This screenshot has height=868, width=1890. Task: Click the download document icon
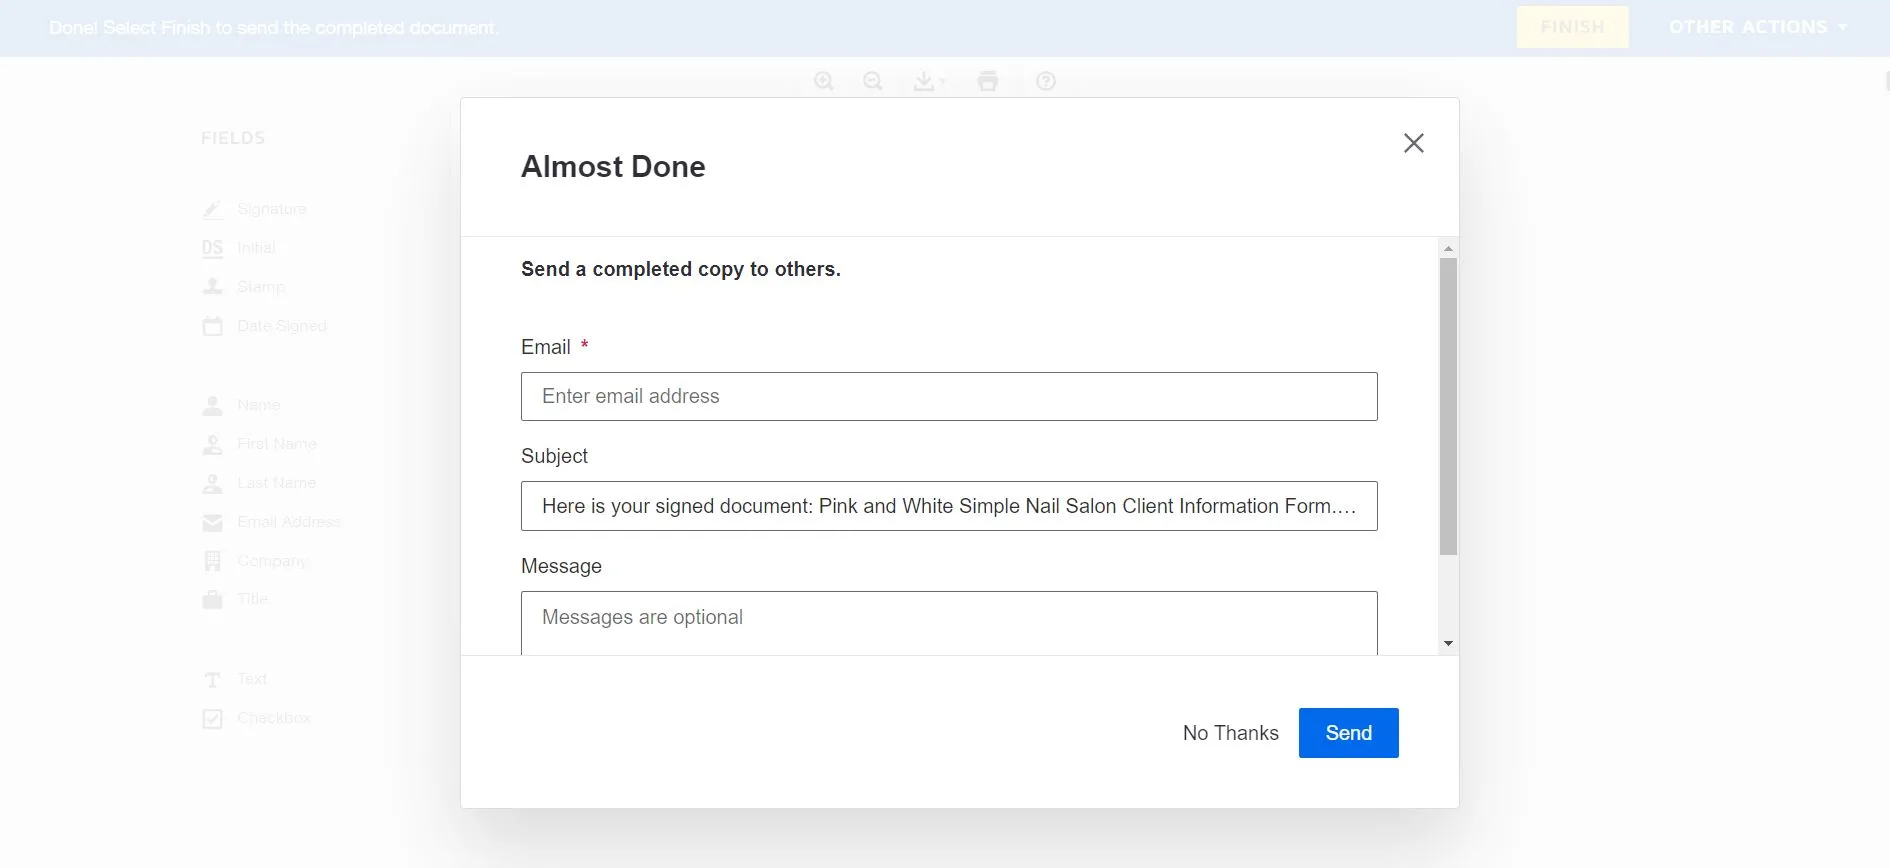(925, 81)
